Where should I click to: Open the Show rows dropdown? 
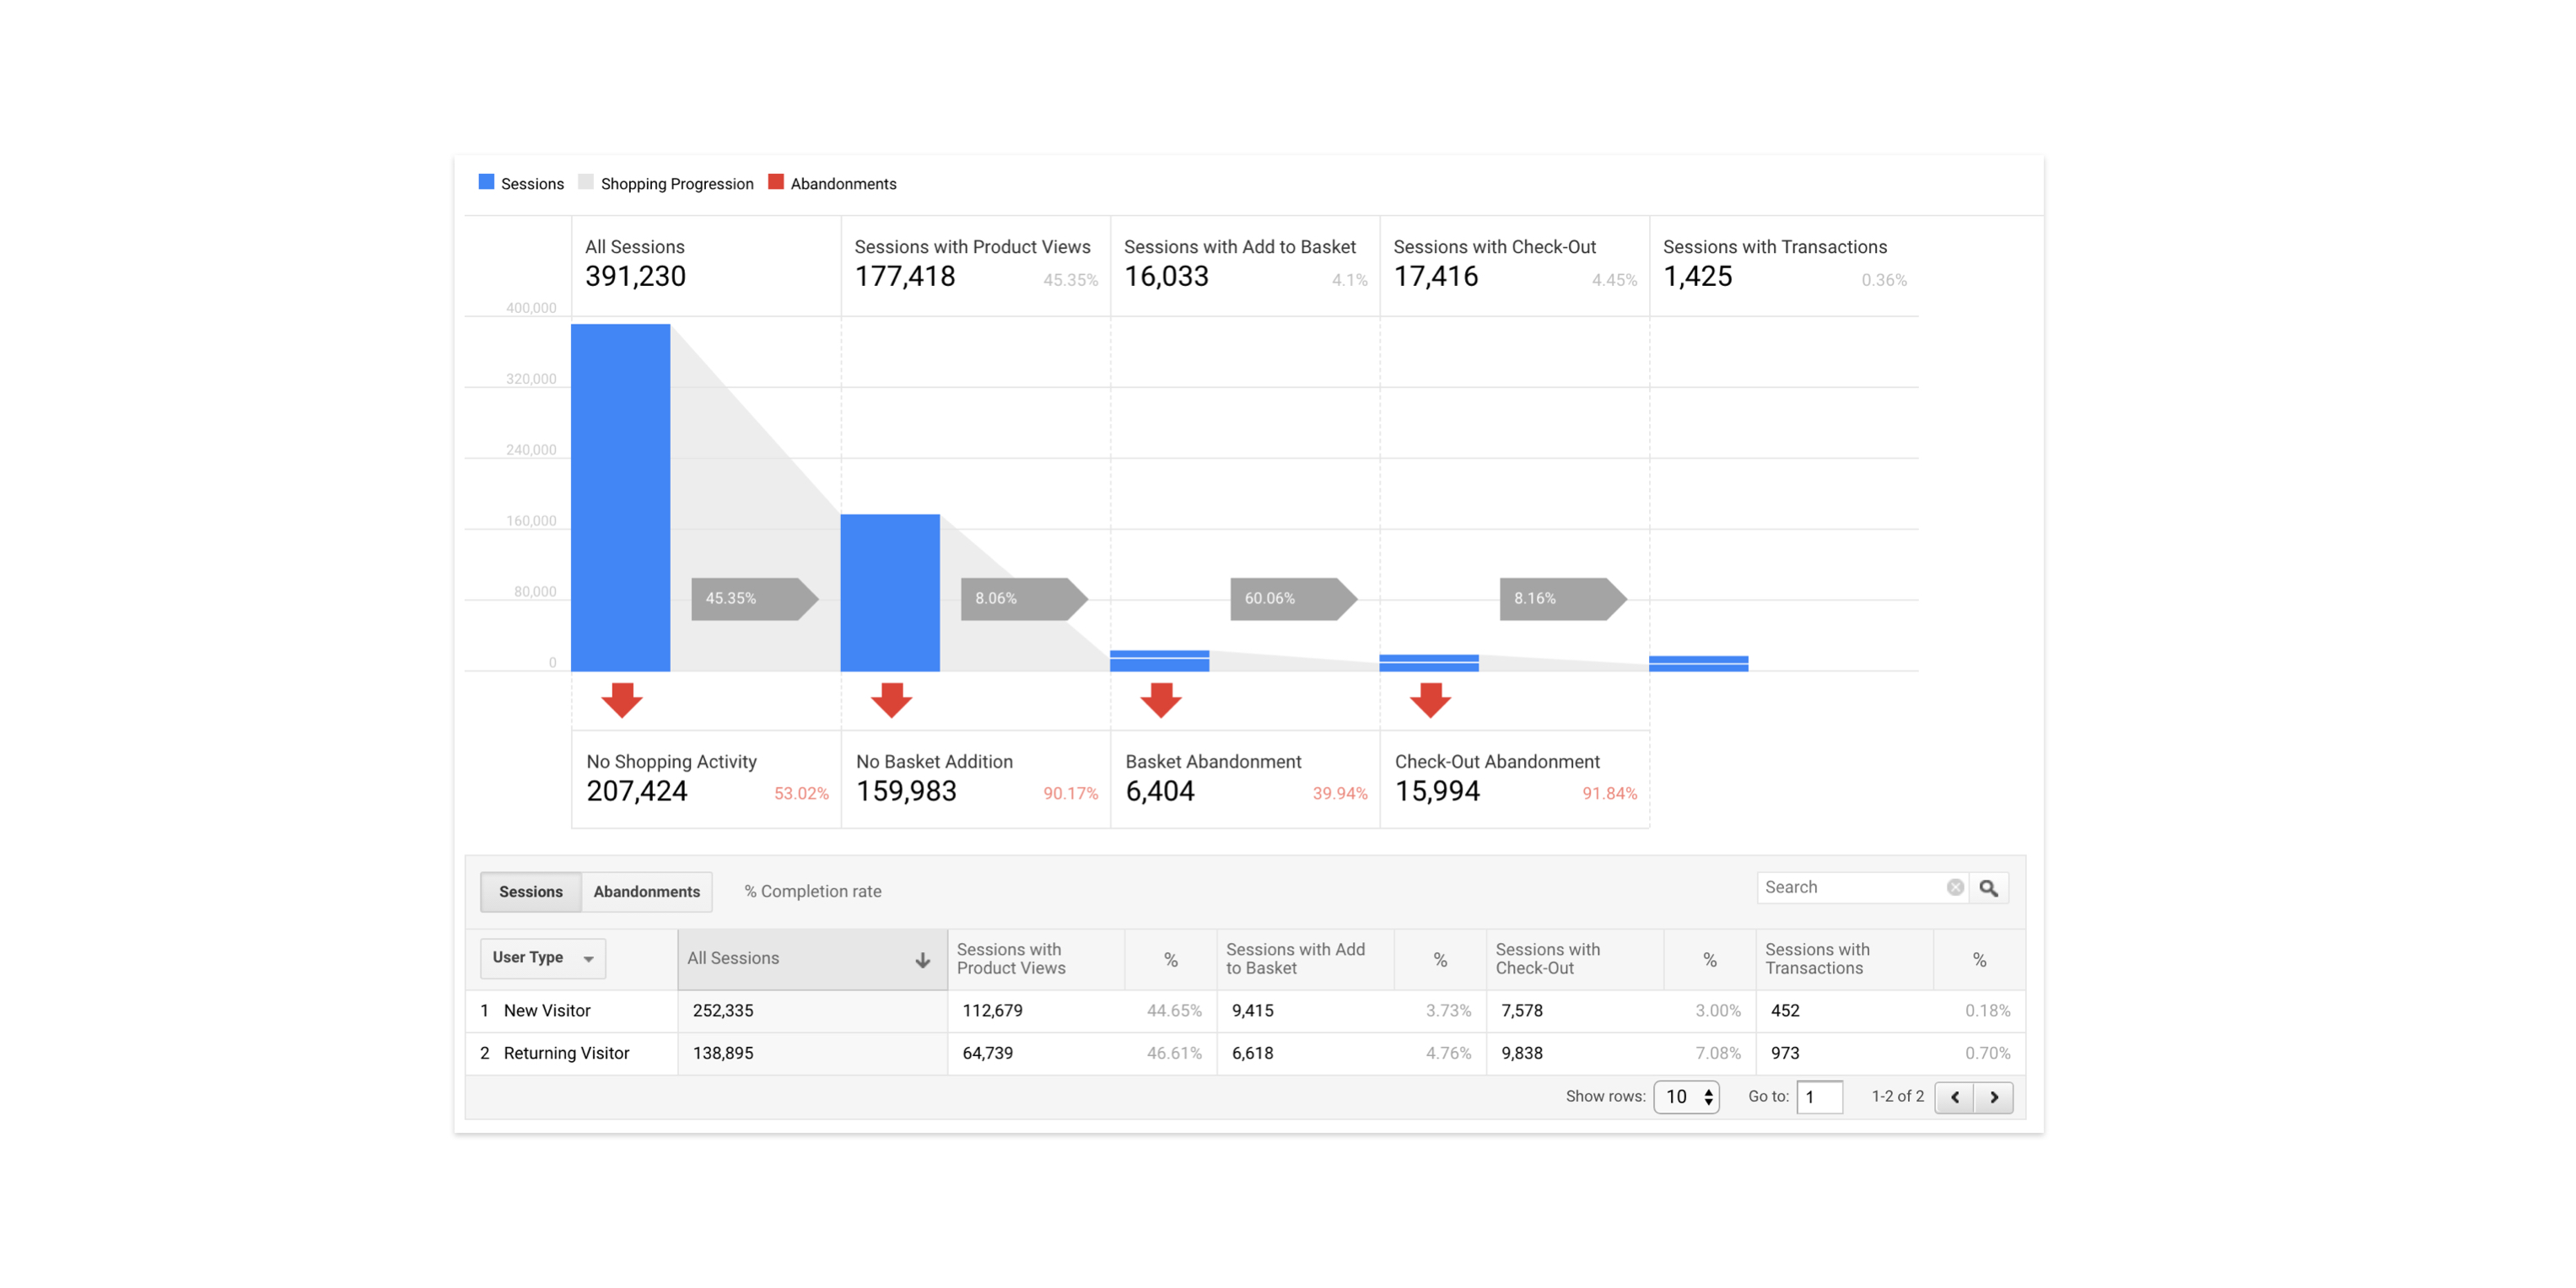tap(1686, 1097)
